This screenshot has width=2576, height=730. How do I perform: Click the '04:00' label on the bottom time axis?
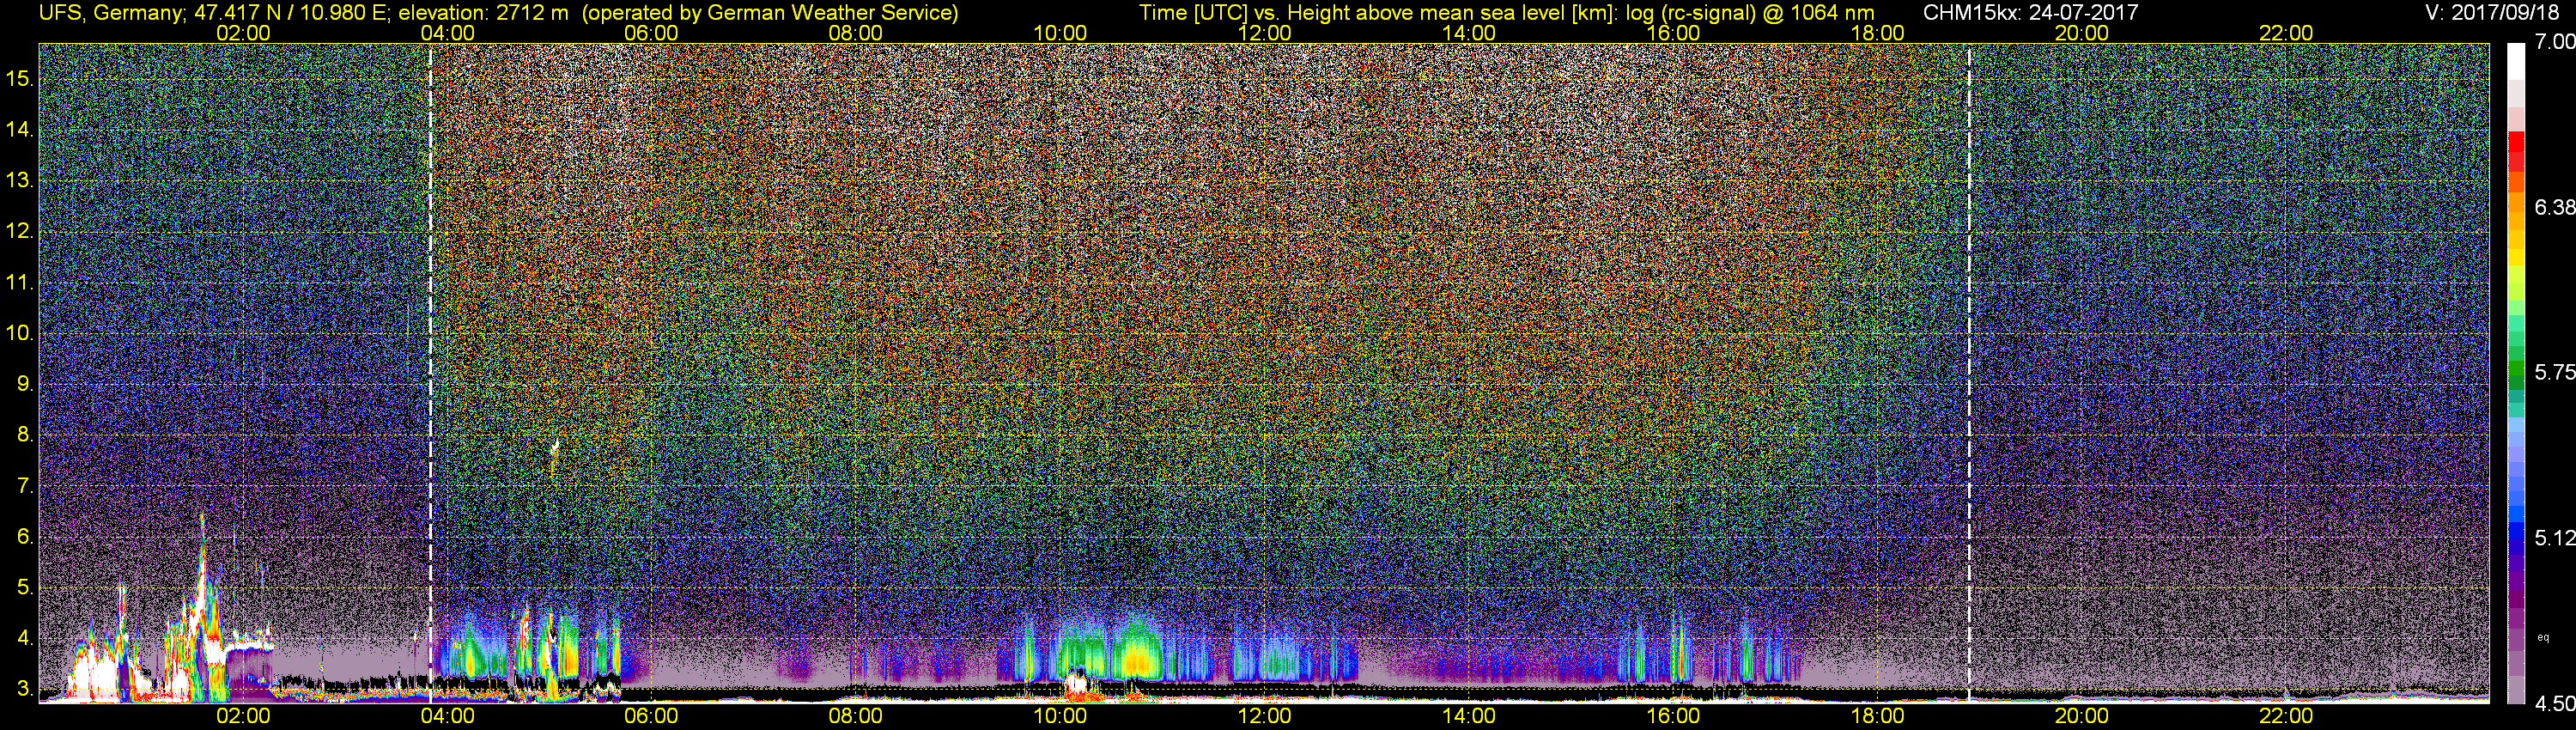point(447,716)
